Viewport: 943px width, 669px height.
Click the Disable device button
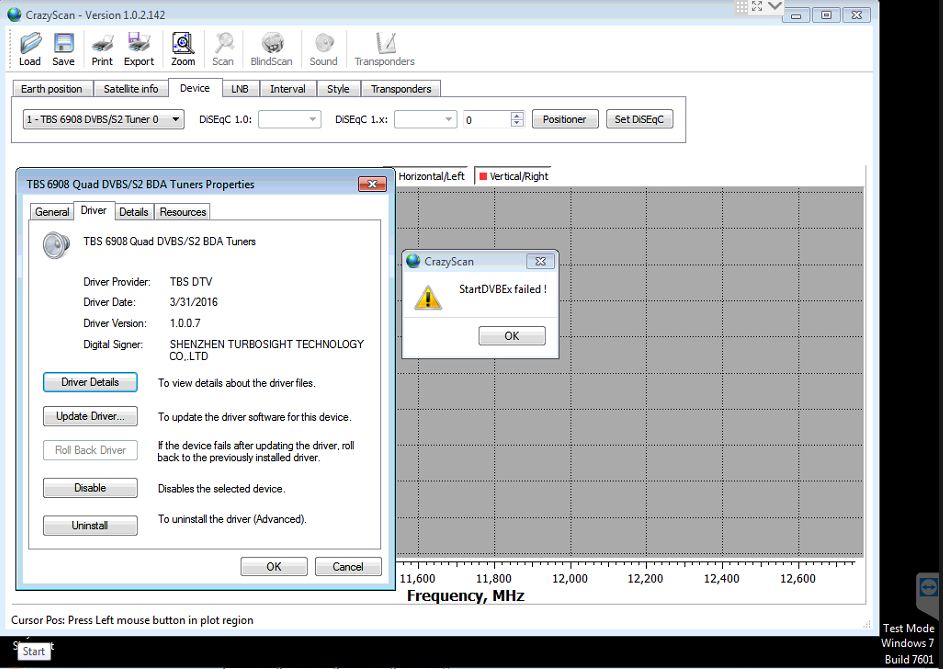90,488
